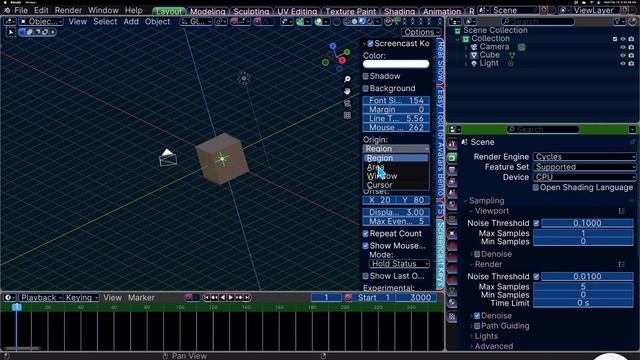
Task: Enable the Path Guiding checkbox
Action: click(x=477, y=326)
